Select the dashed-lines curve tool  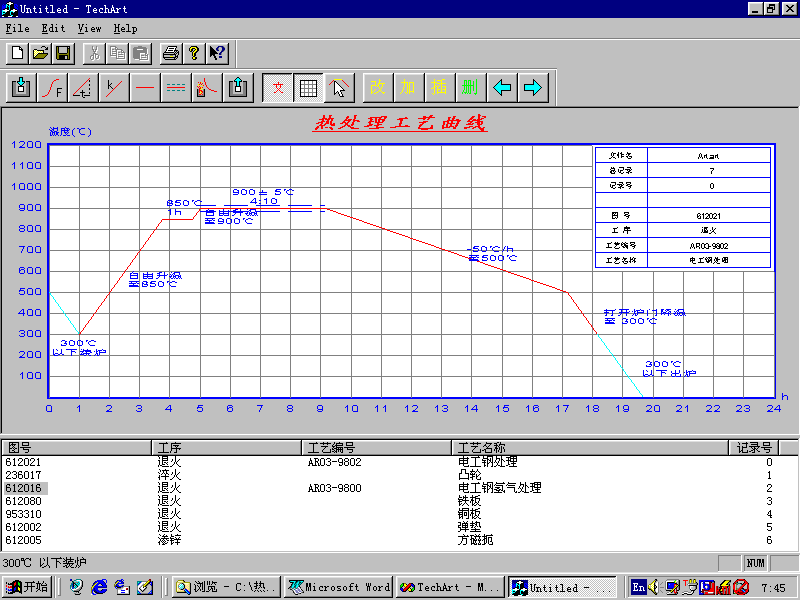(x=176, y=87)
